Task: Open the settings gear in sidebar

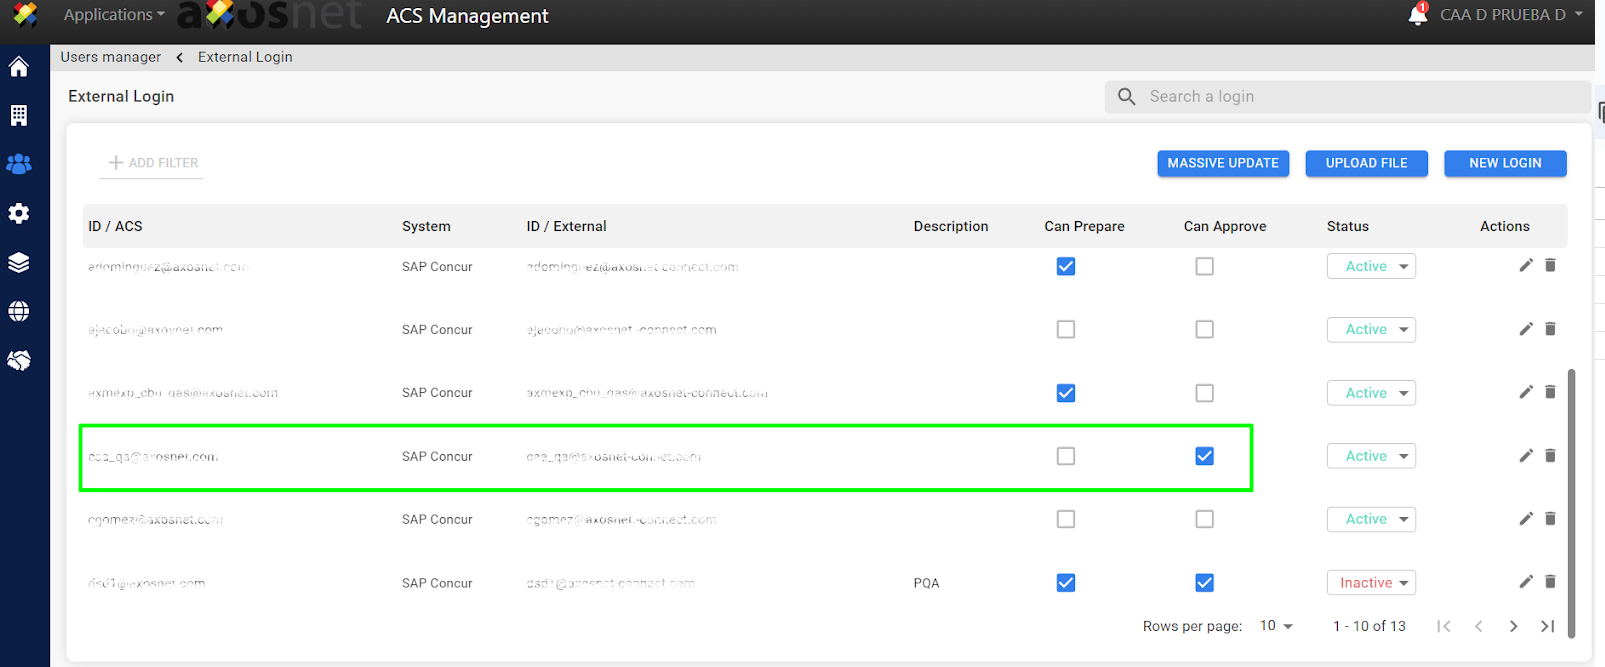Action: coord(19,213)
